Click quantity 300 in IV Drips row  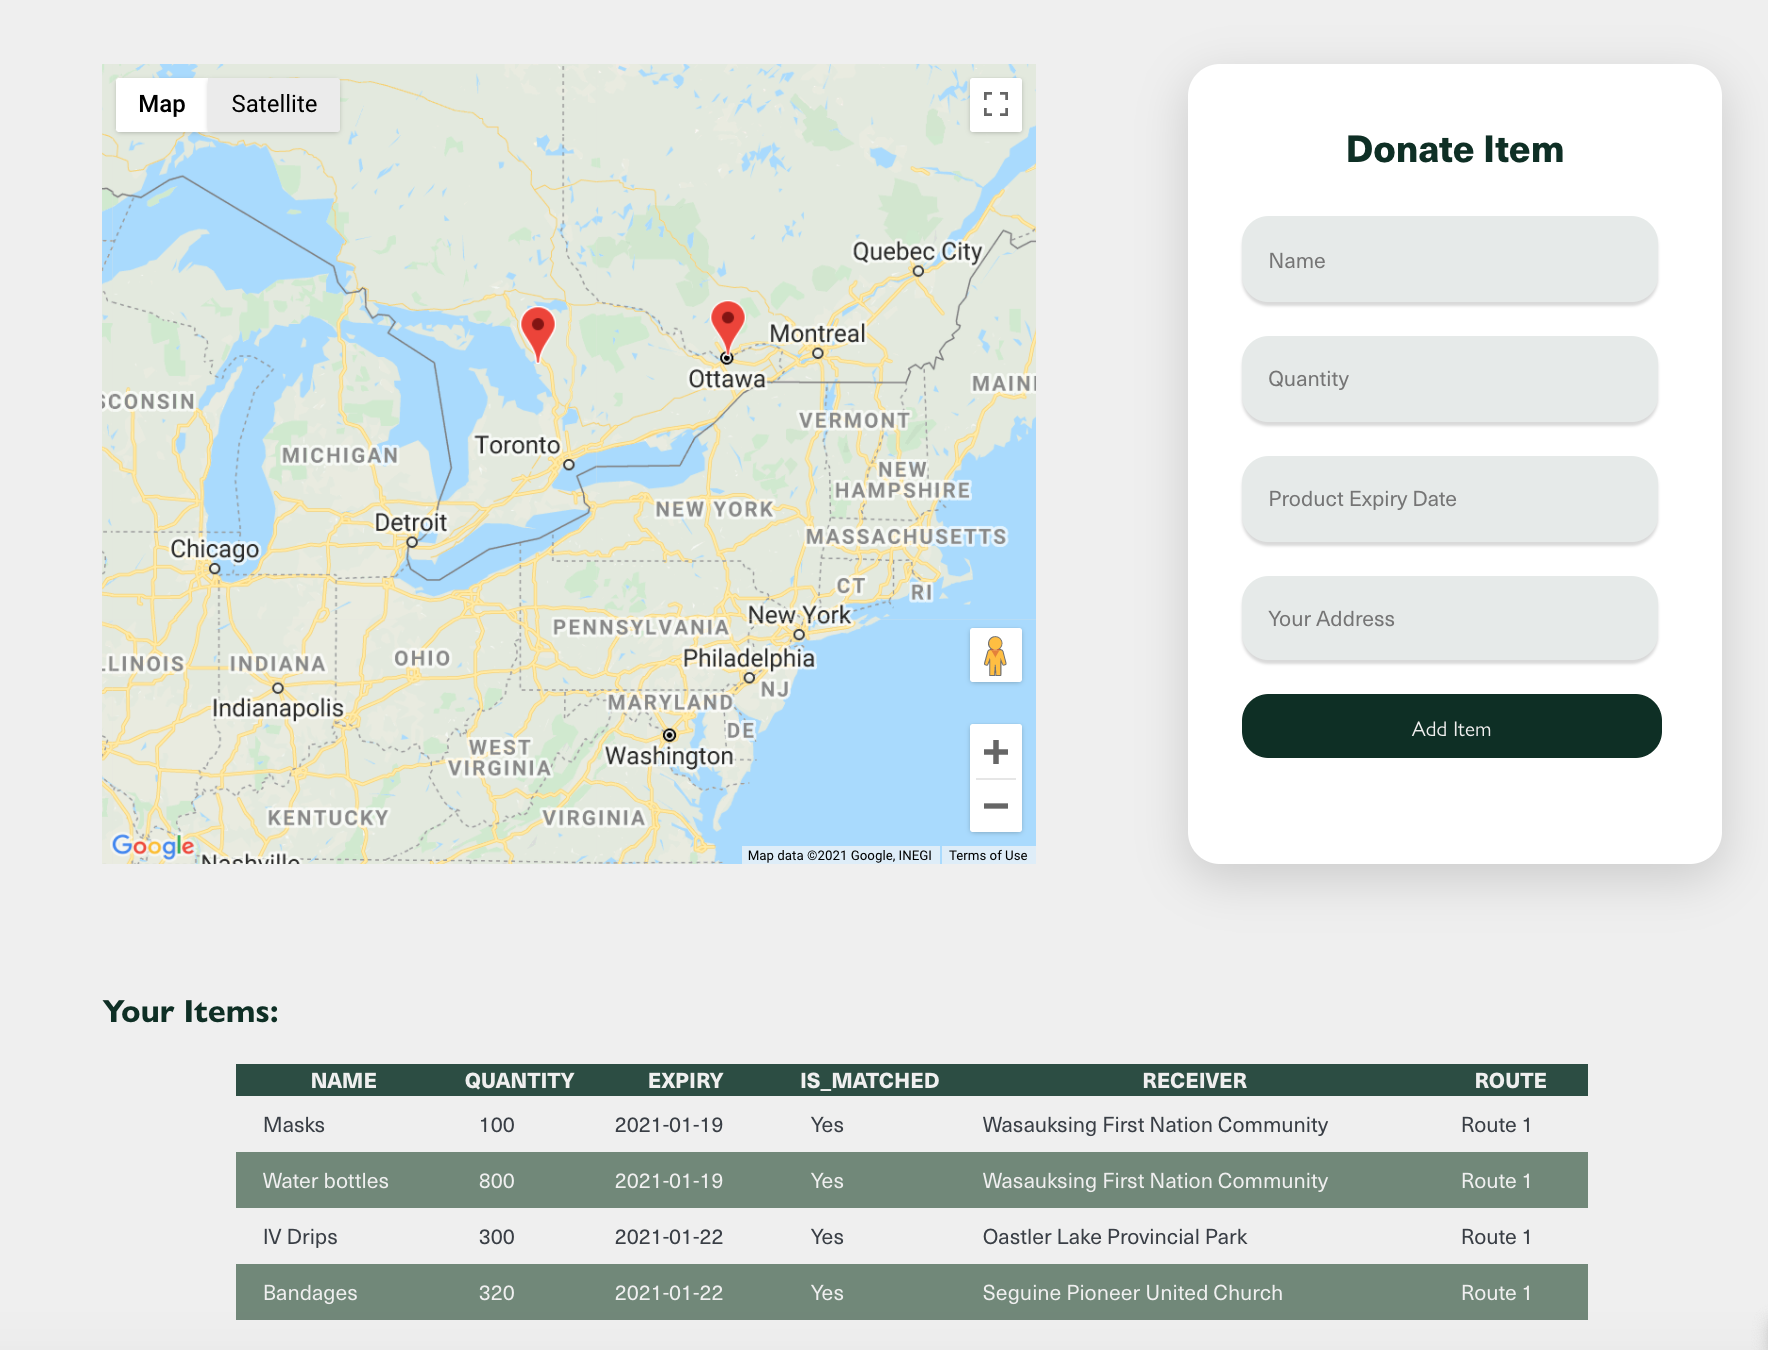point(496,1237)
